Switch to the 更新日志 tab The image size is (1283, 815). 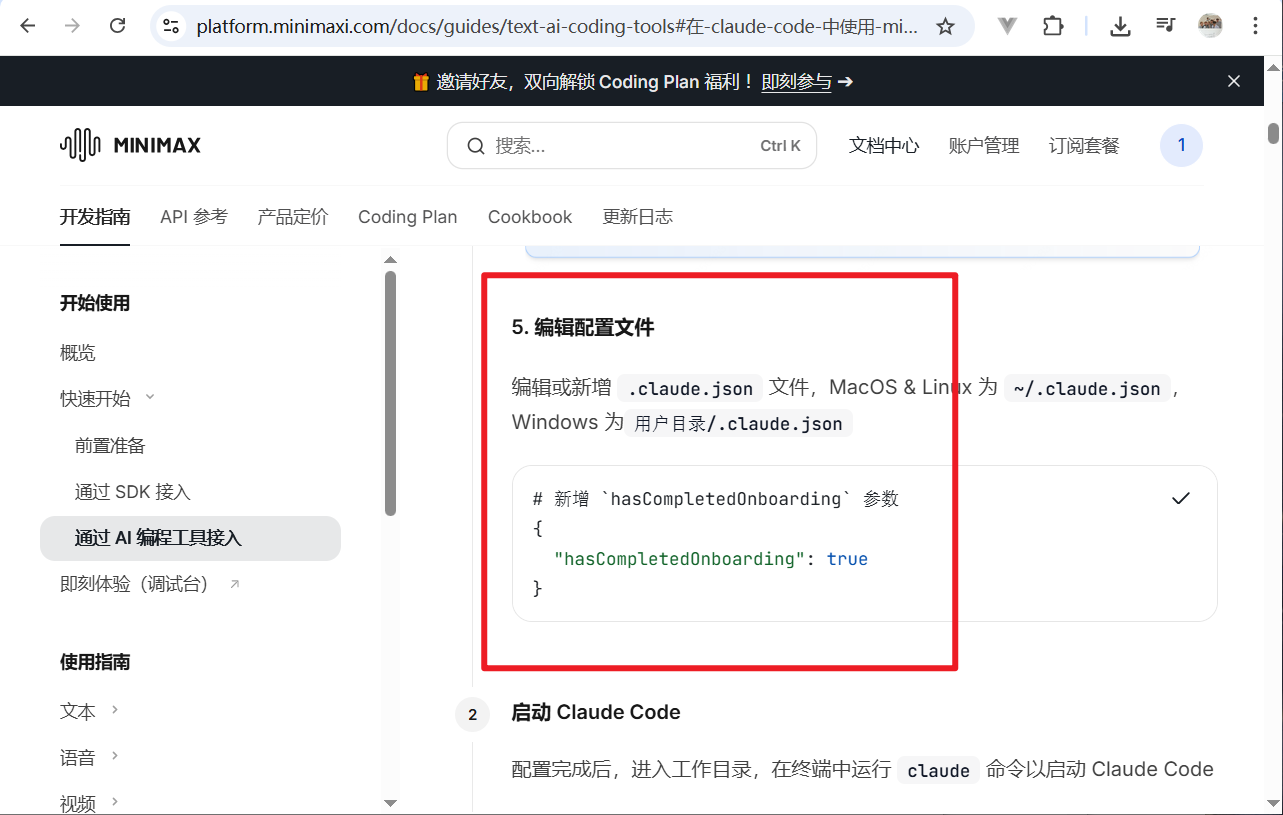click(638, 217)
